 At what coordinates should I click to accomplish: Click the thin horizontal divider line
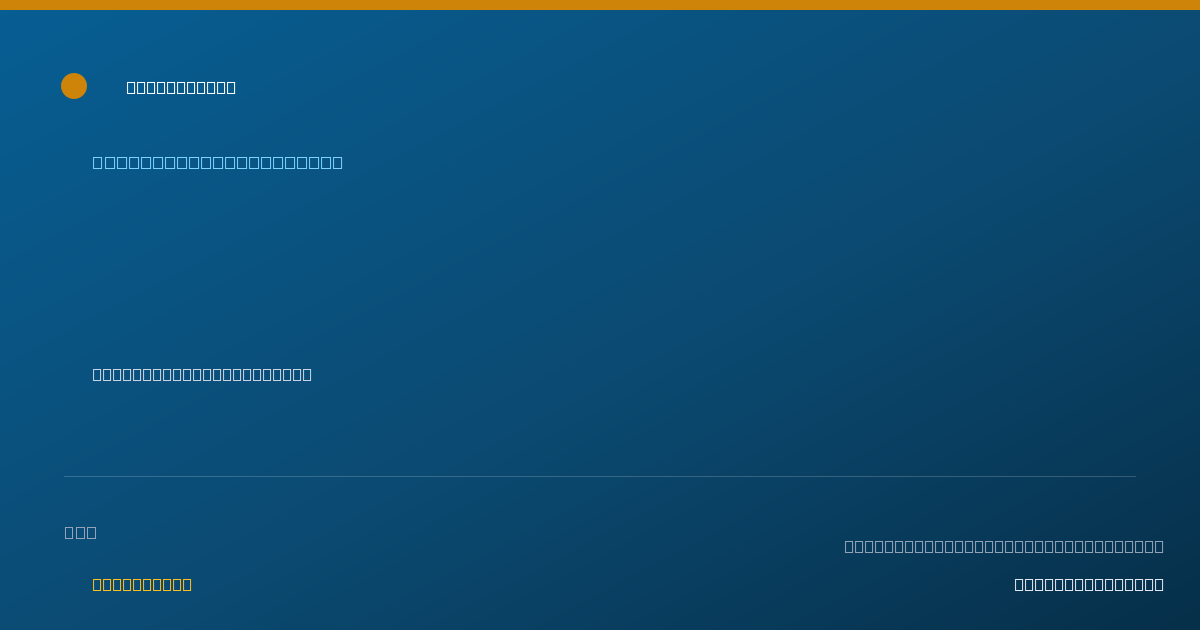point(600,476)
